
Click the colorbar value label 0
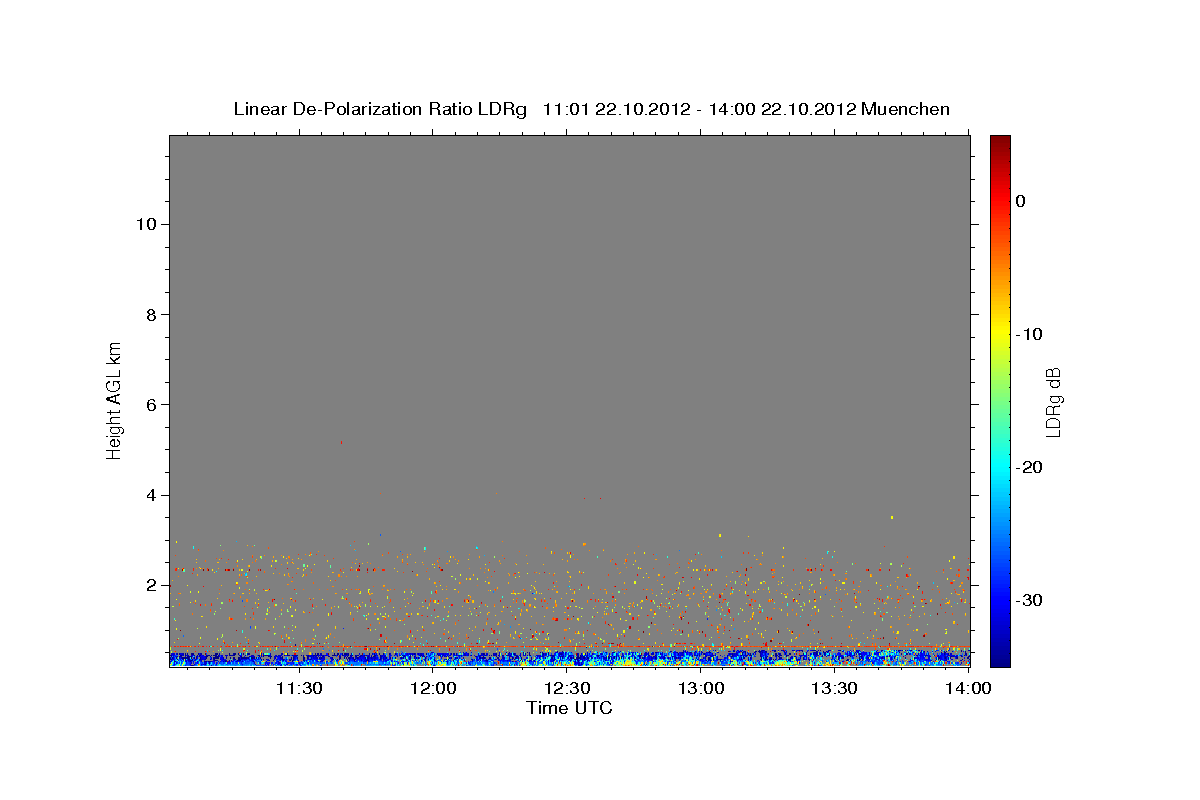(x=1021, y=201)
